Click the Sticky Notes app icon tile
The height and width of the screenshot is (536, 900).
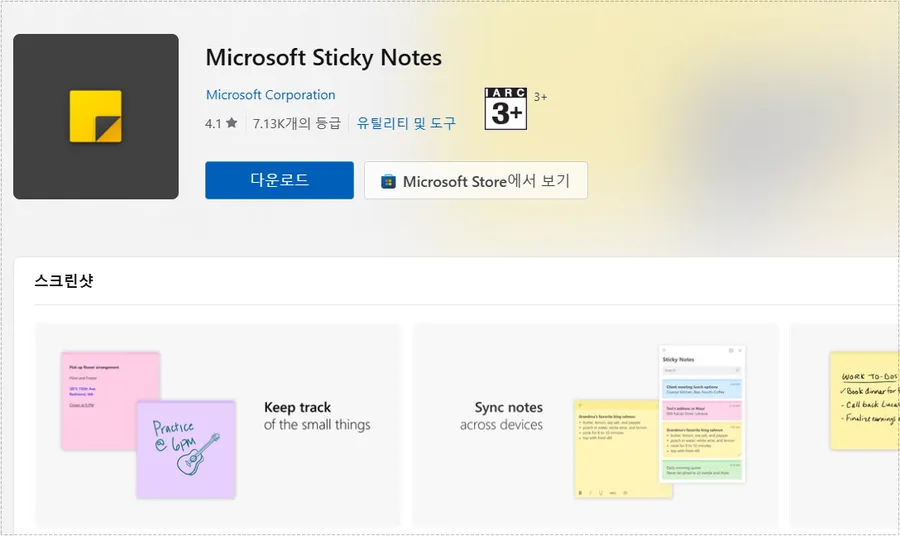coord(96,116)
